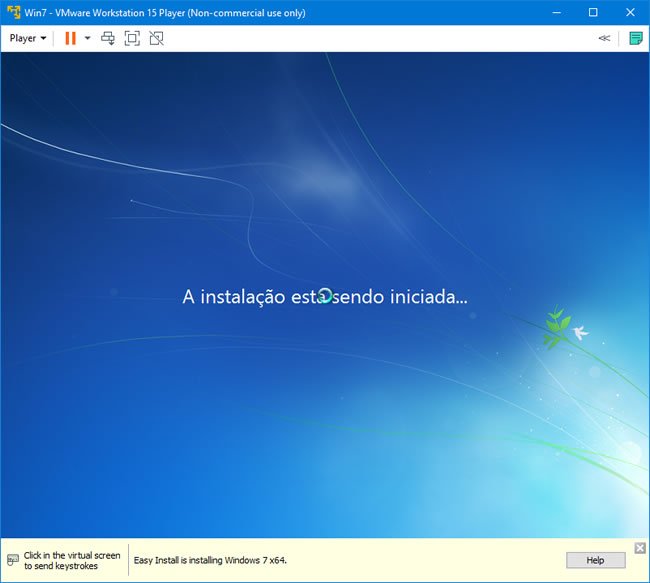Click the Help button in Easy Install bar
Image resolution: width=650 pixels, height=583 pixels.
[595, 560]
